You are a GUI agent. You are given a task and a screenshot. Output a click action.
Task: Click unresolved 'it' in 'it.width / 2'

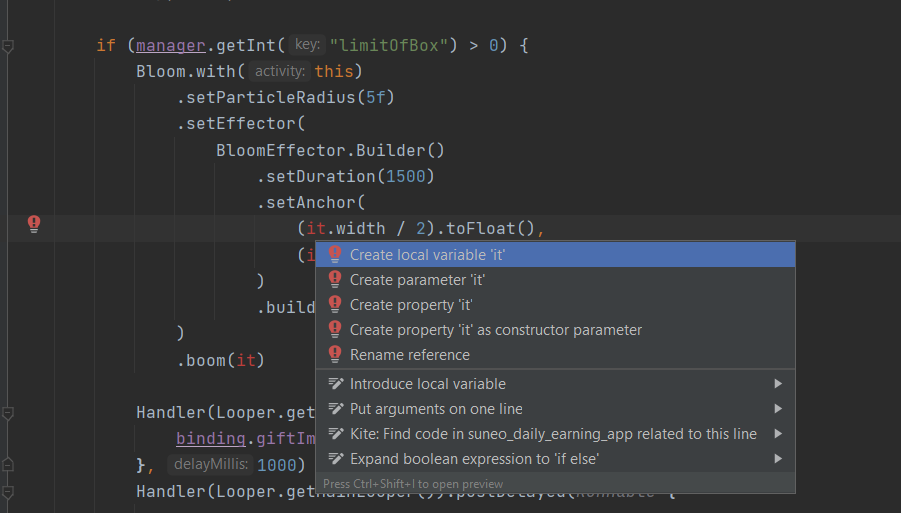[x=316, y=229]
